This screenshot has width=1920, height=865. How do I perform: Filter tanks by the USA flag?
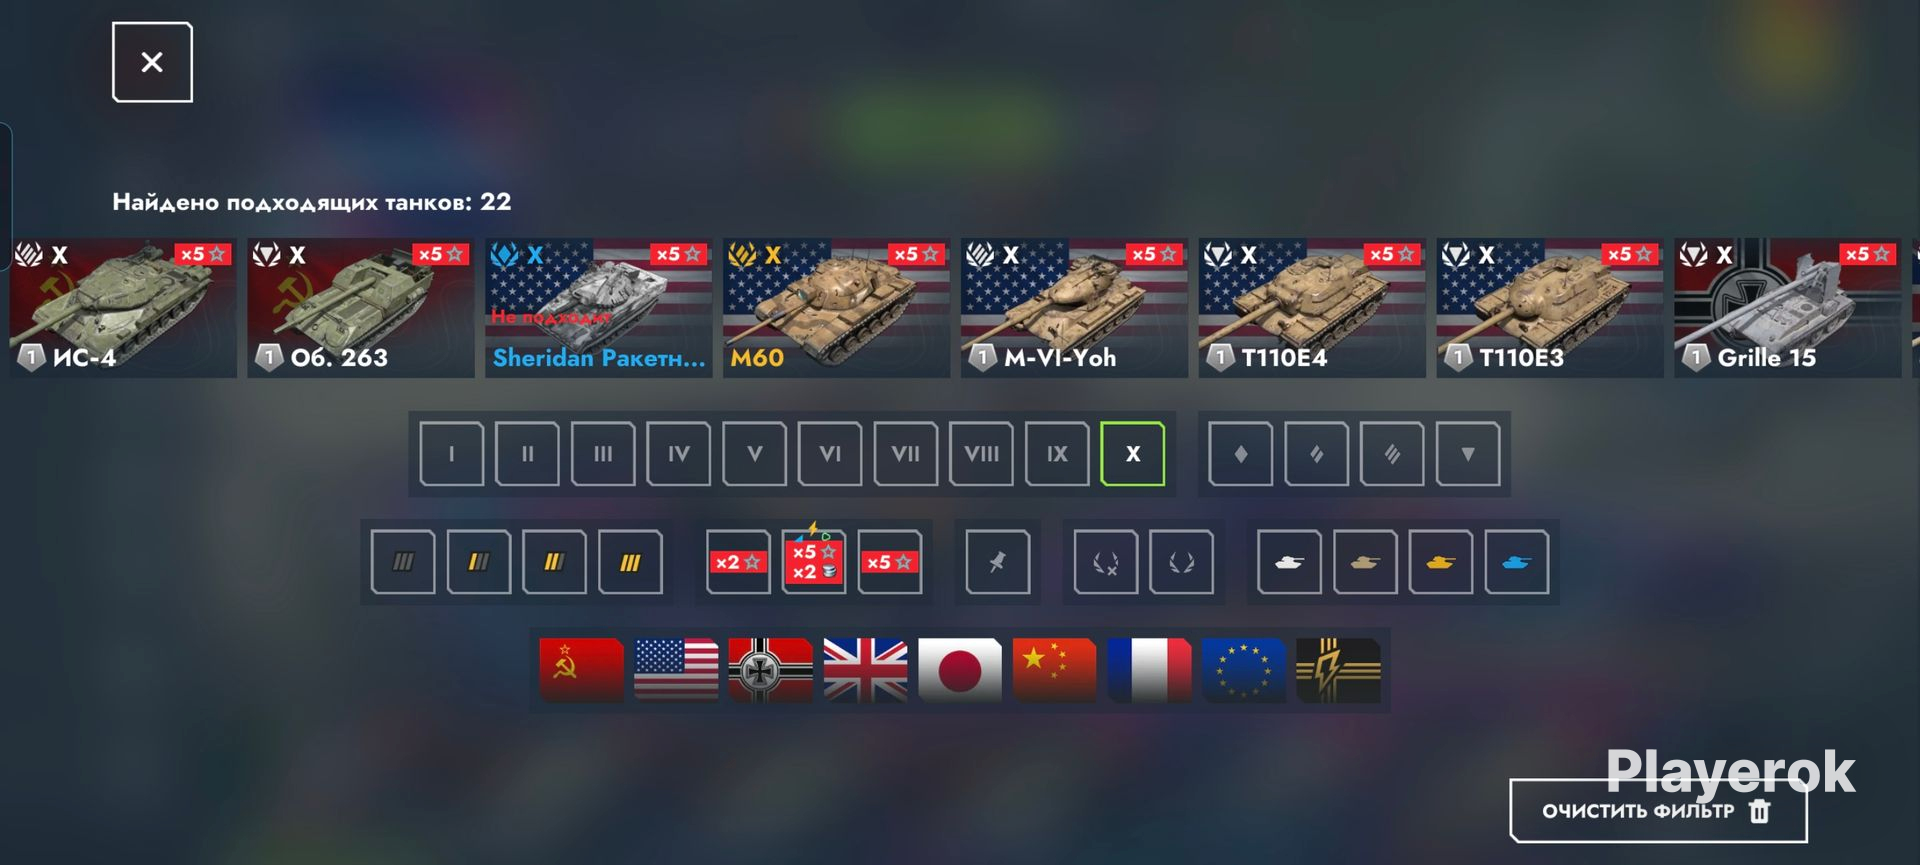(676, 670)
